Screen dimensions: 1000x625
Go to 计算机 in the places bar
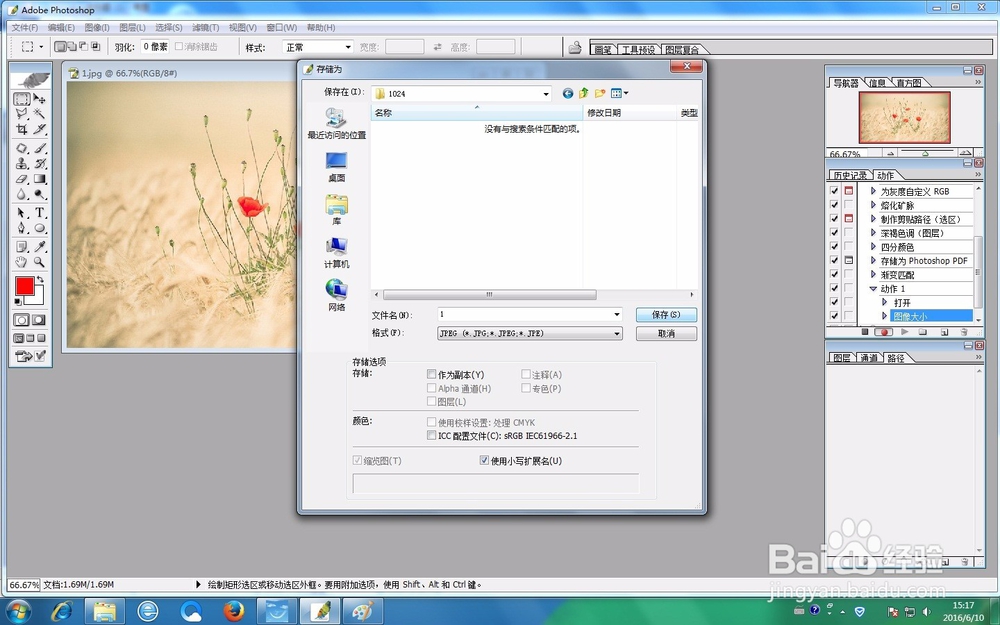pos(336,253)
